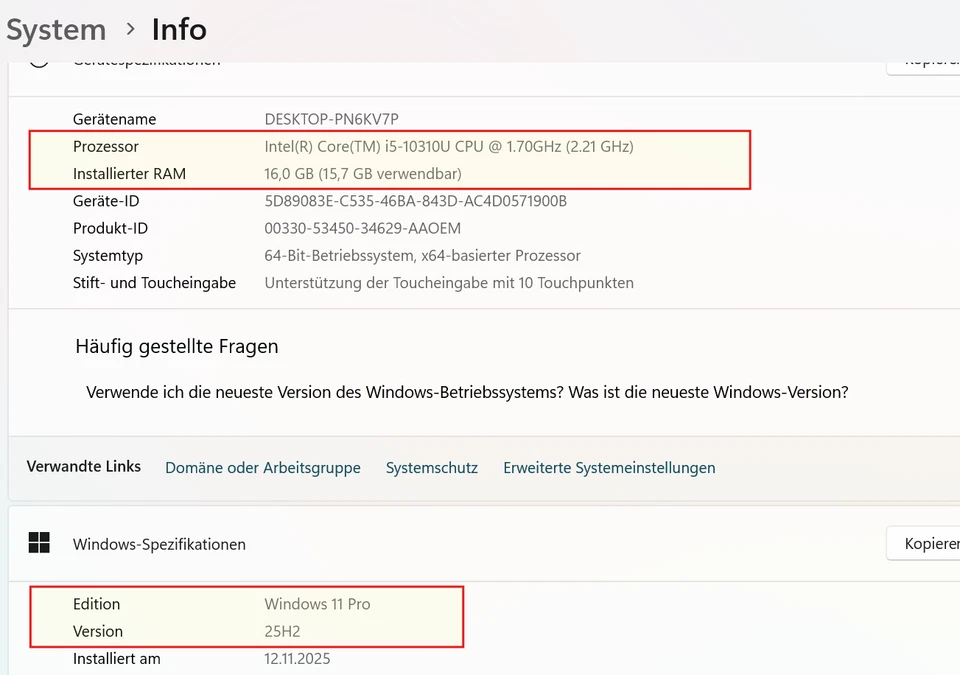Click the Version label
The image size is (960, 675).
(98, 631)
